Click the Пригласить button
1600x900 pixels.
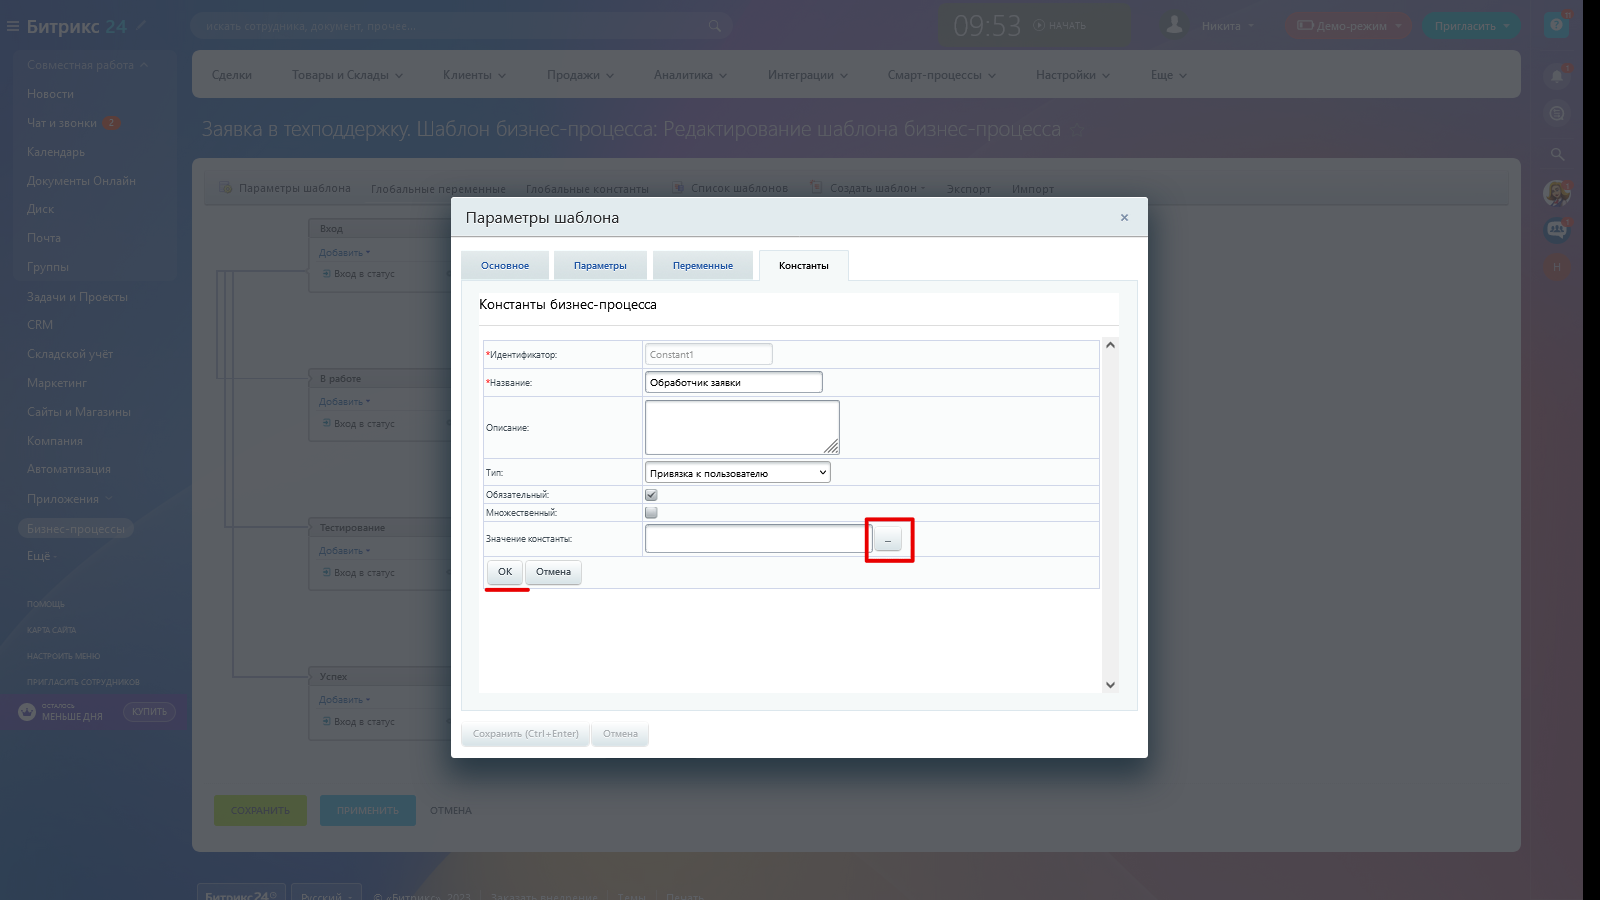click(x=1471, y=26)
